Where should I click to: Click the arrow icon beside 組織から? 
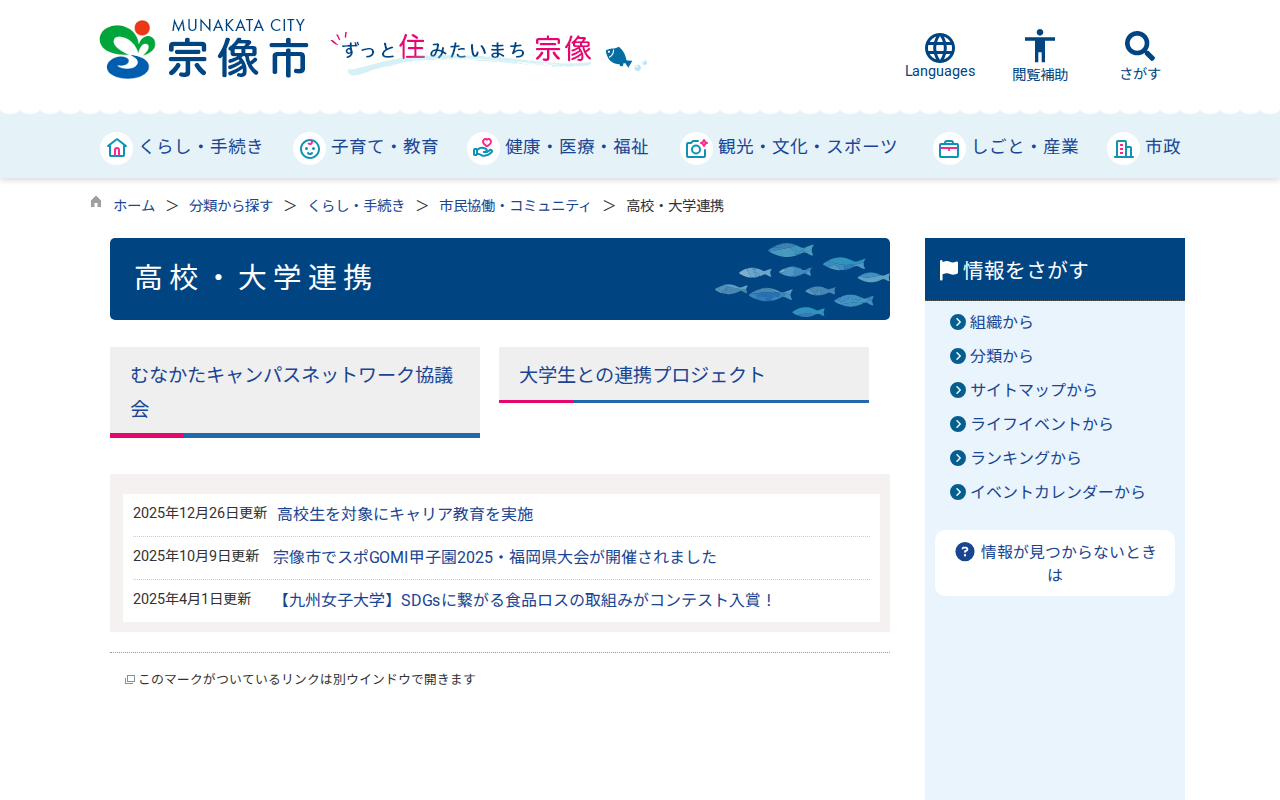(958, 322)
